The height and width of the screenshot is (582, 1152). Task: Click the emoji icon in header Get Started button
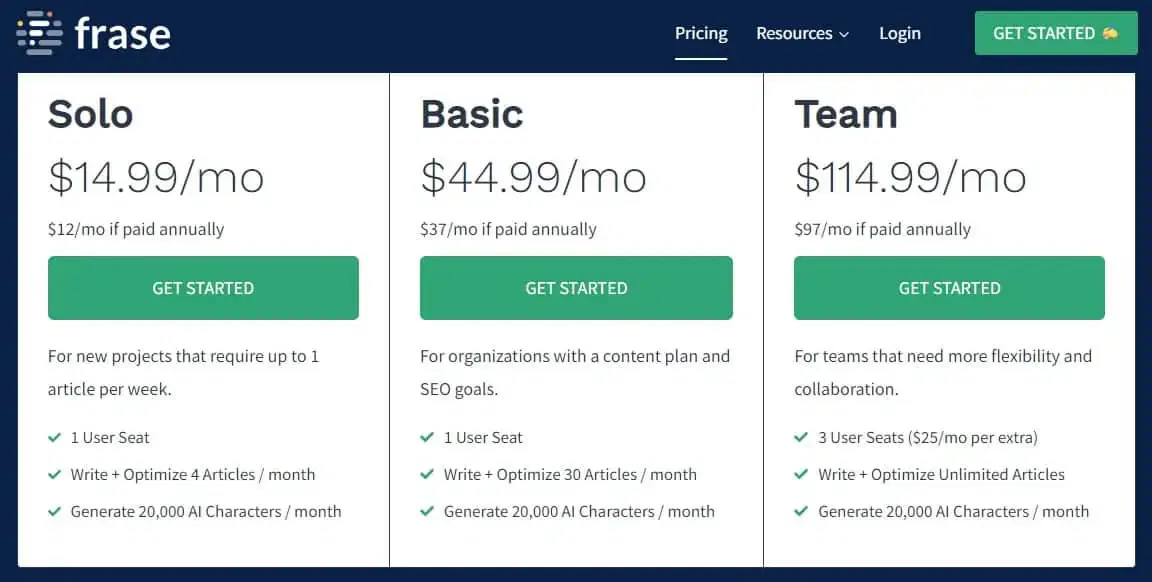[x=1110, y=33]
